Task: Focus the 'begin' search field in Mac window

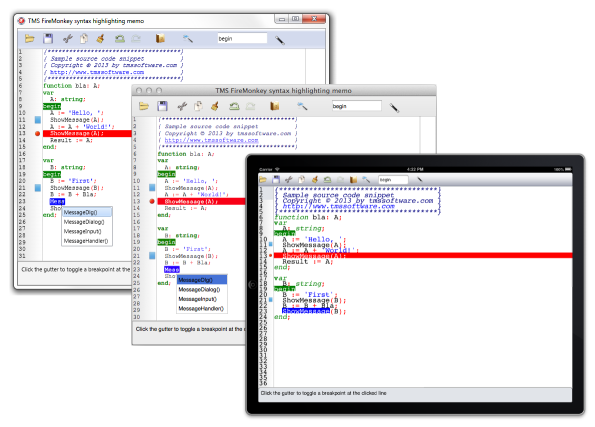Action: (357, 106)
